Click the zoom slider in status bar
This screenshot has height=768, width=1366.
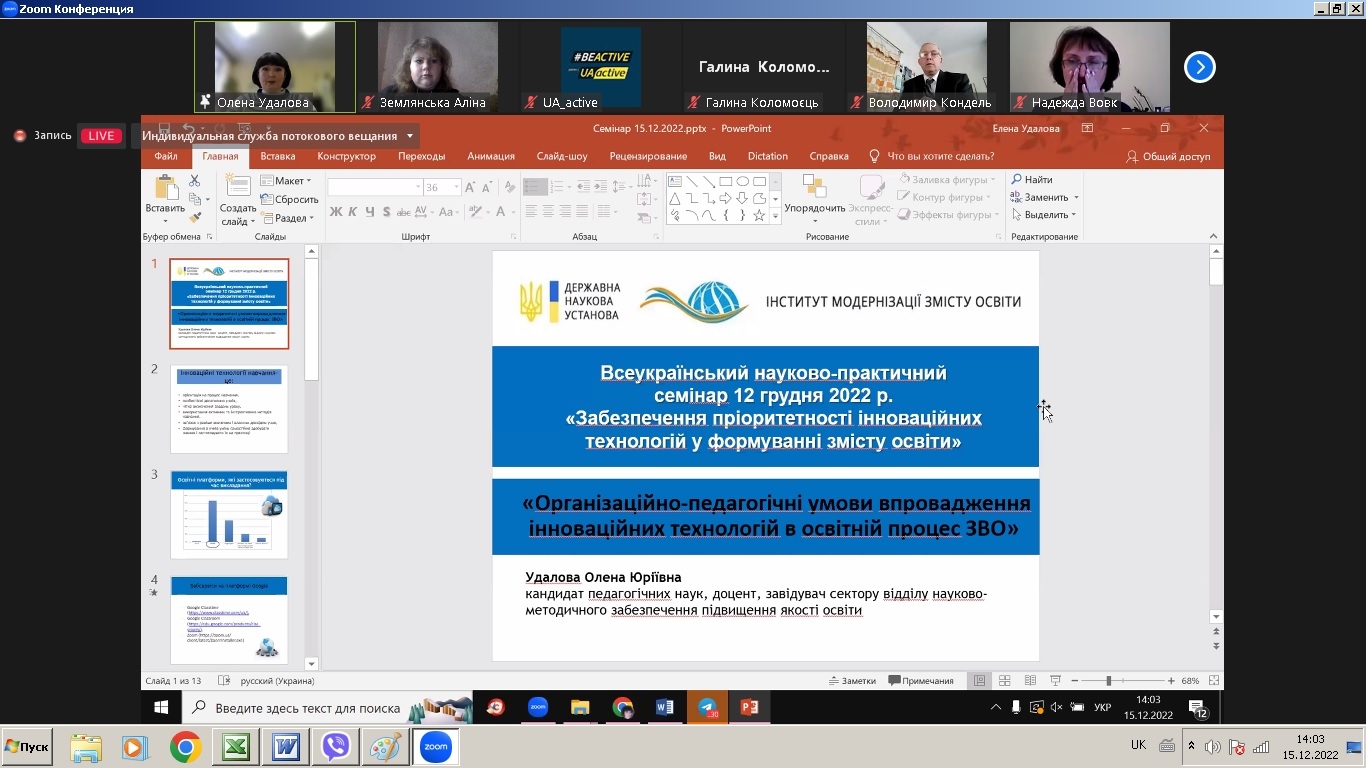point(1108,681)
